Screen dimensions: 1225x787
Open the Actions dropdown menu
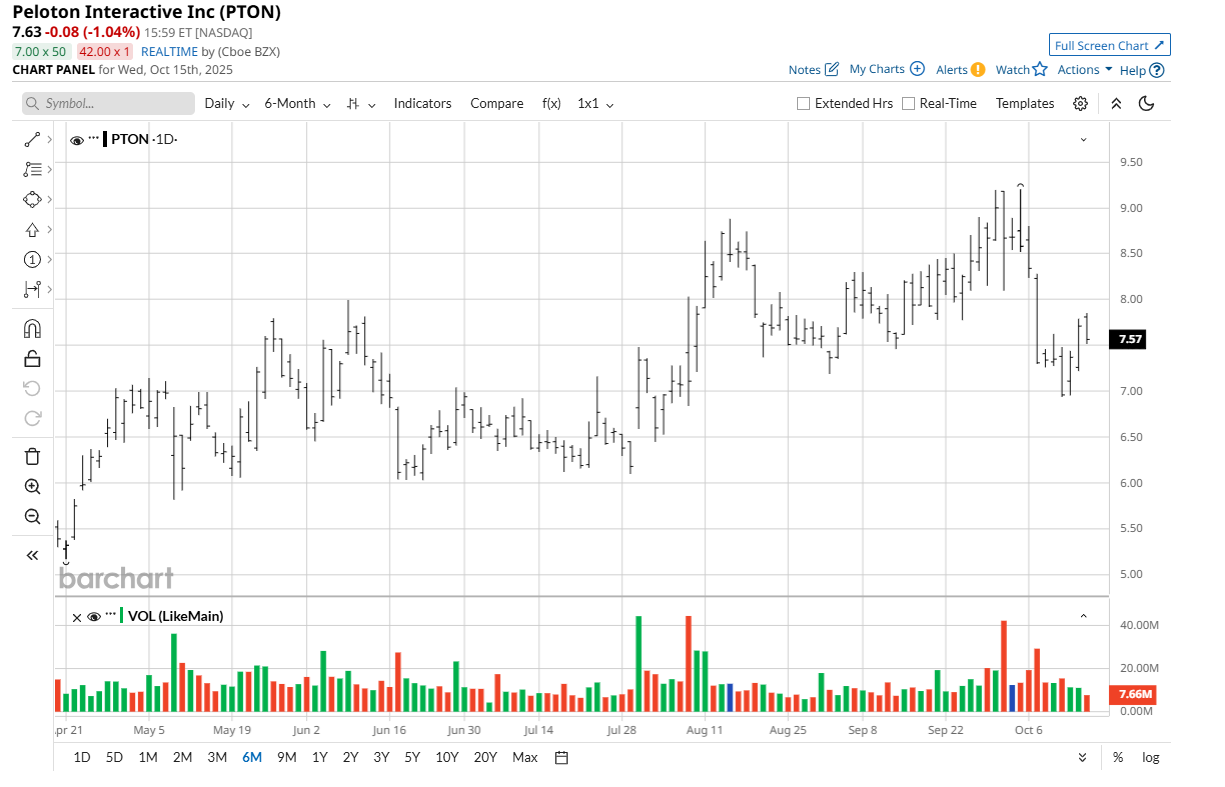[x=1085, y=69]
